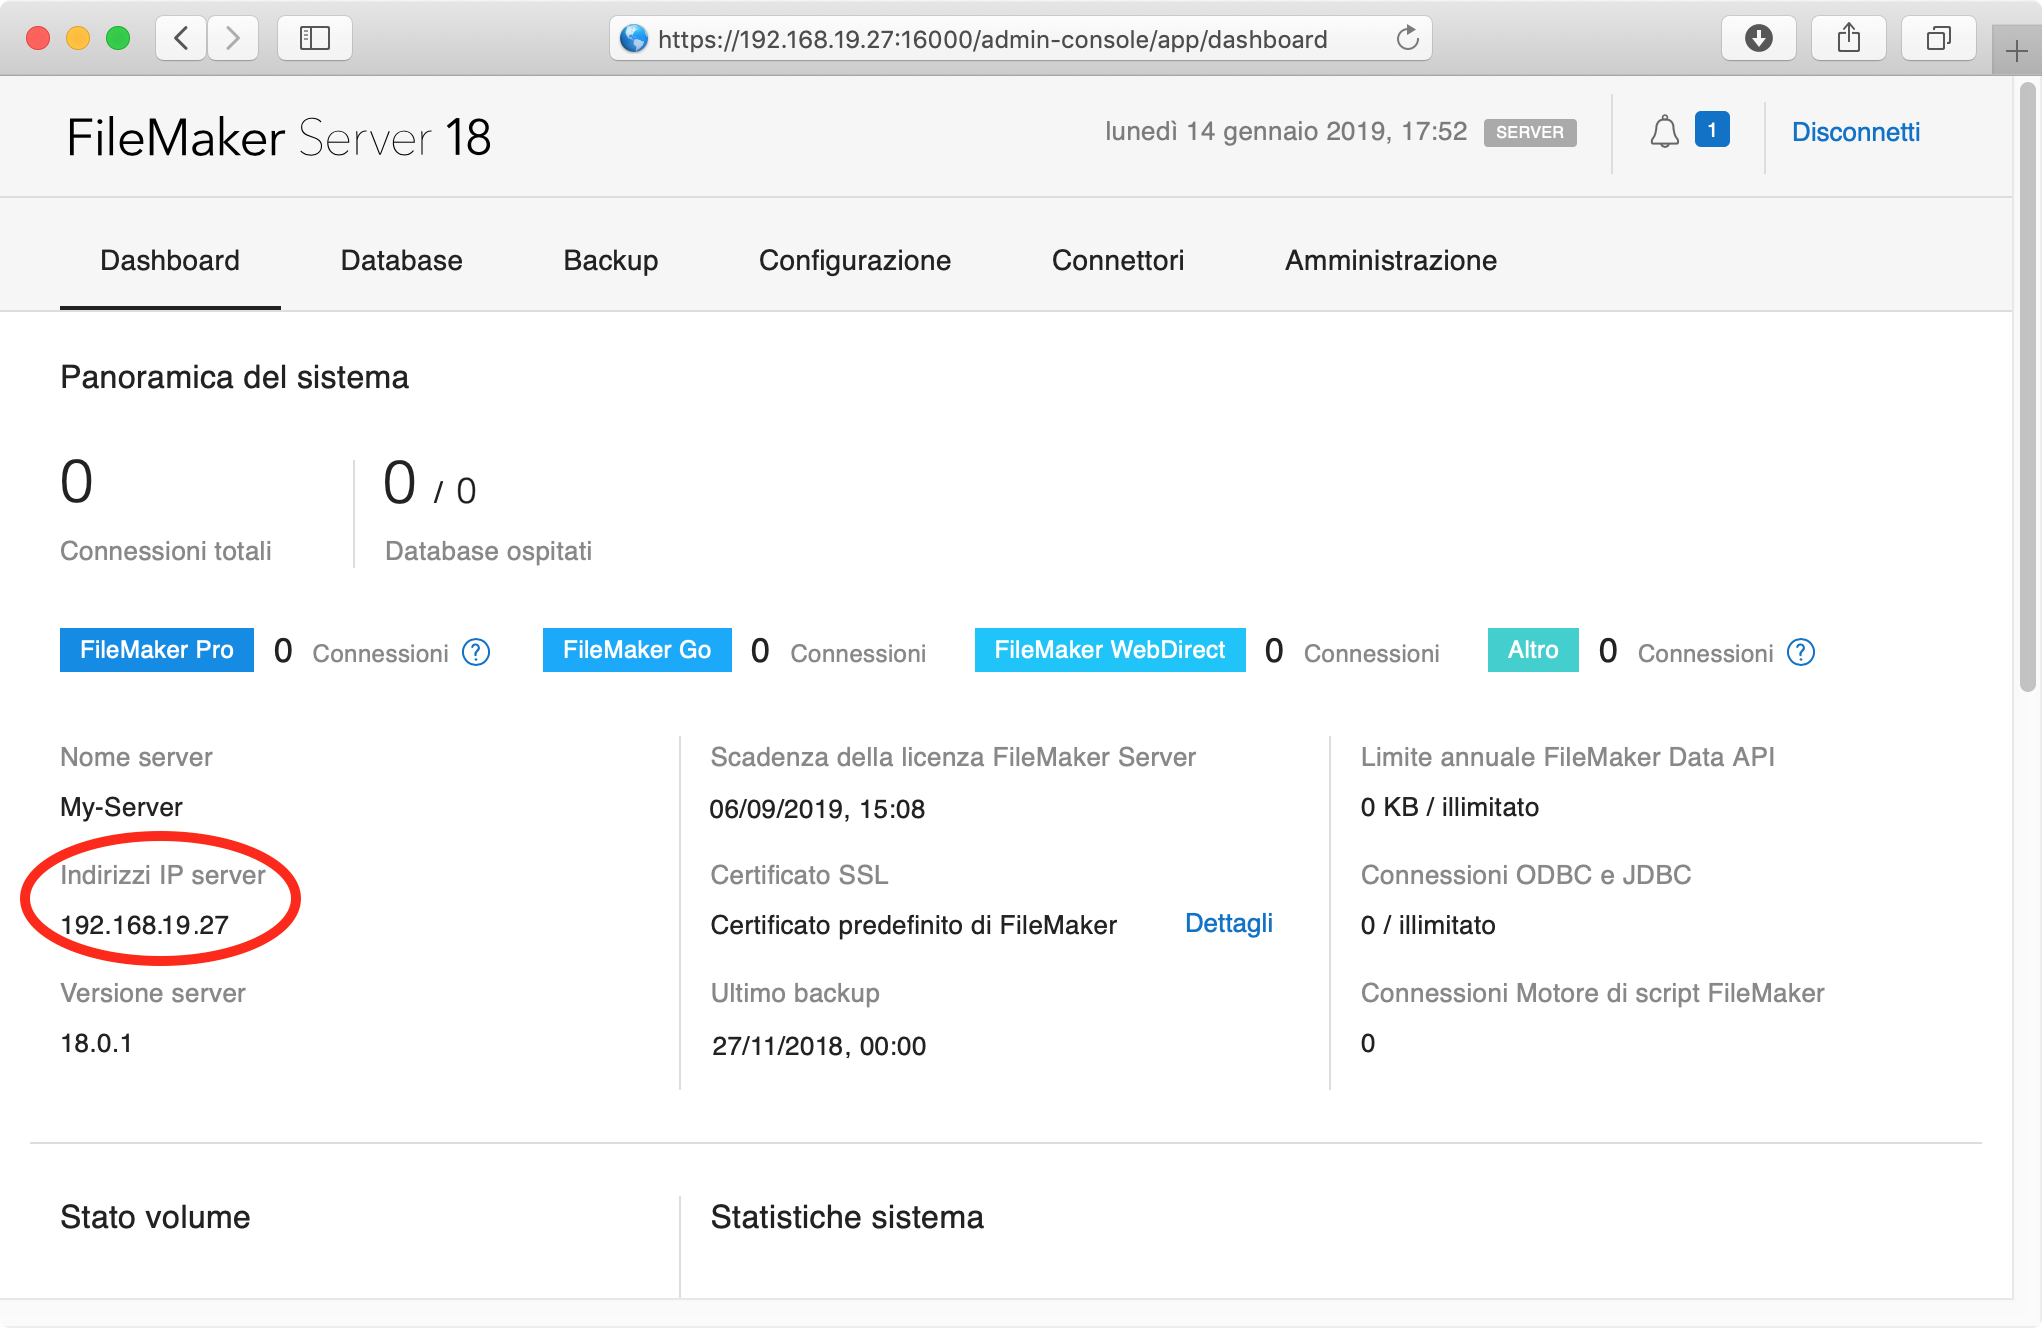Click the server version 18.0.1

coord(96,1043)
